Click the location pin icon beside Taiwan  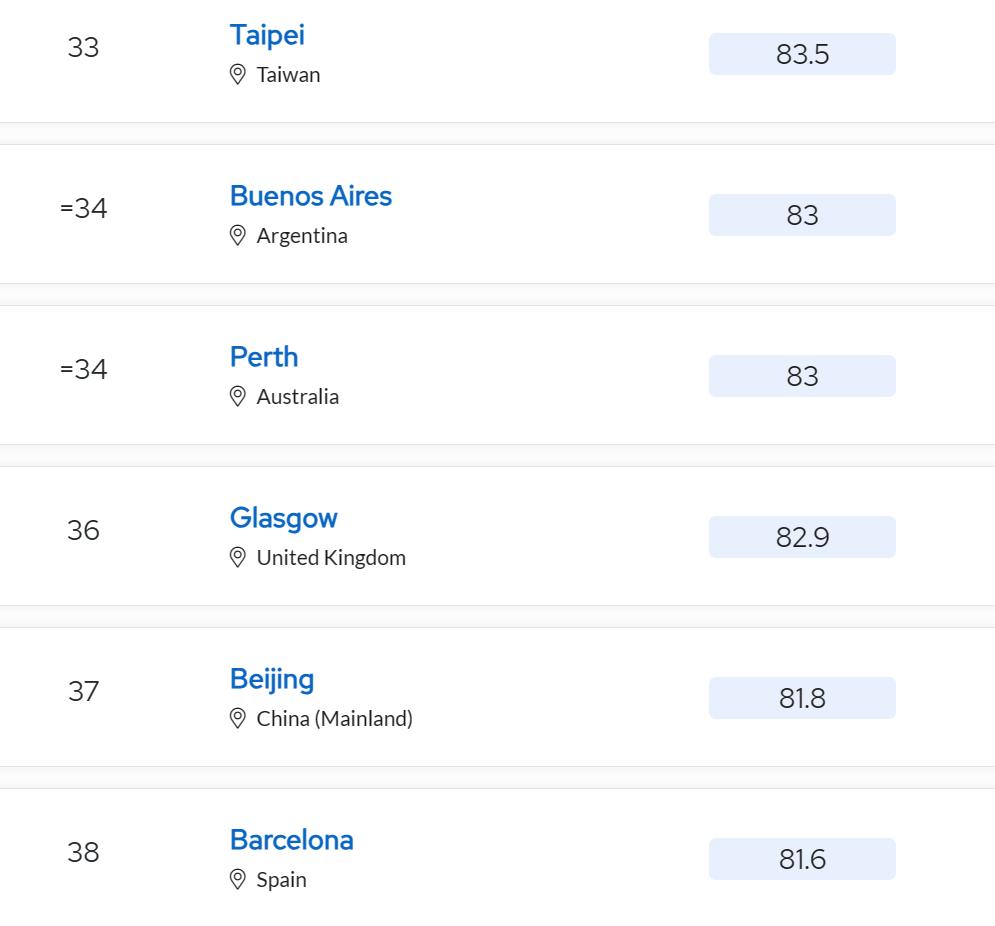238,75
